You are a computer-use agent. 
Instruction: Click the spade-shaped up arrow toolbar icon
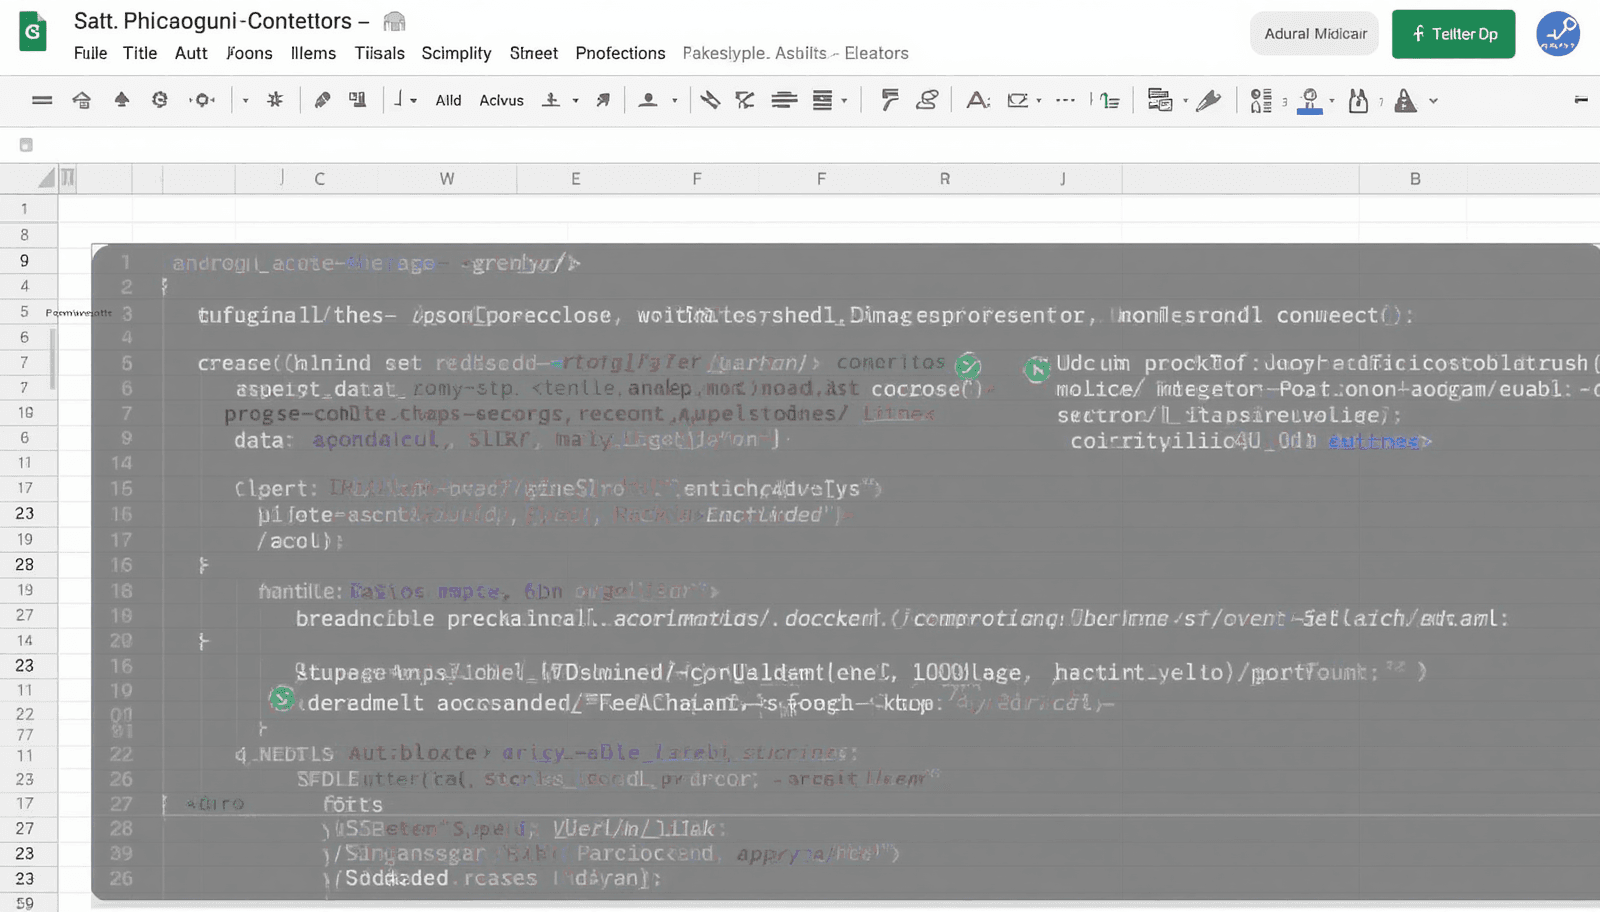122,99
